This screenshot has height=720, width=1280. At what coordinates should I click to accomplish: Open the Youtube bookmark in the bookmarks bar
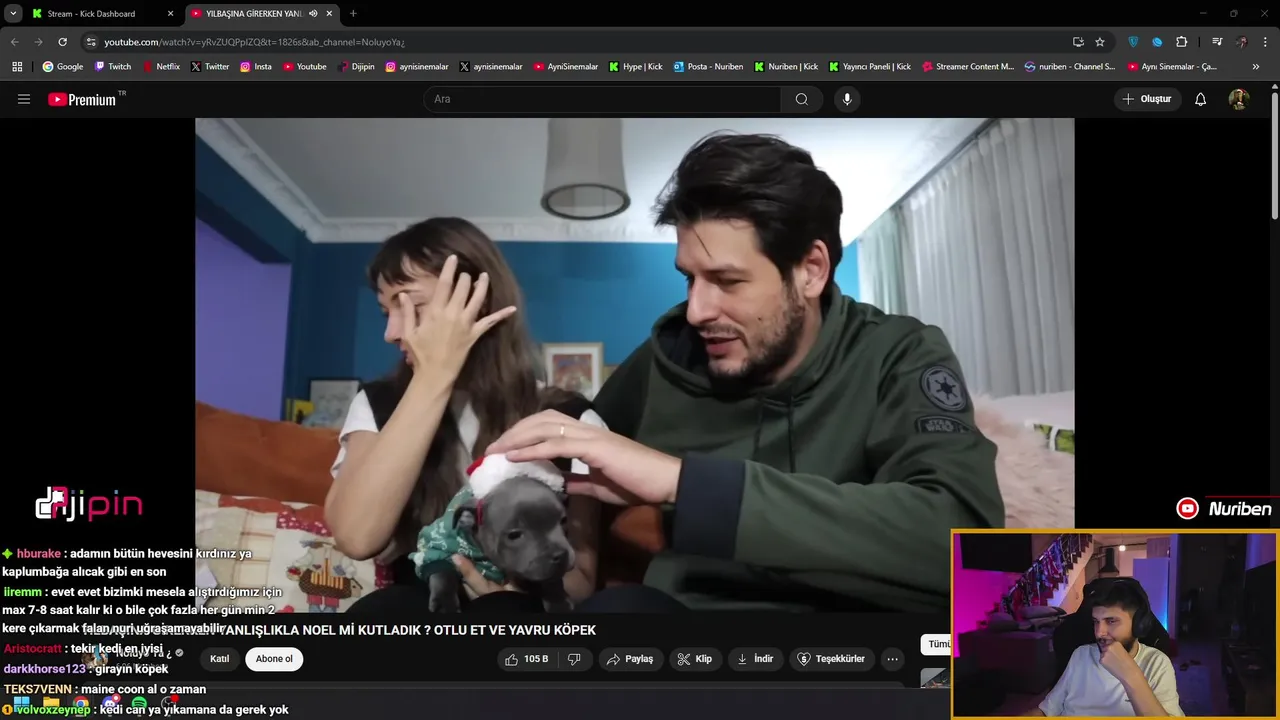point(304,67)
